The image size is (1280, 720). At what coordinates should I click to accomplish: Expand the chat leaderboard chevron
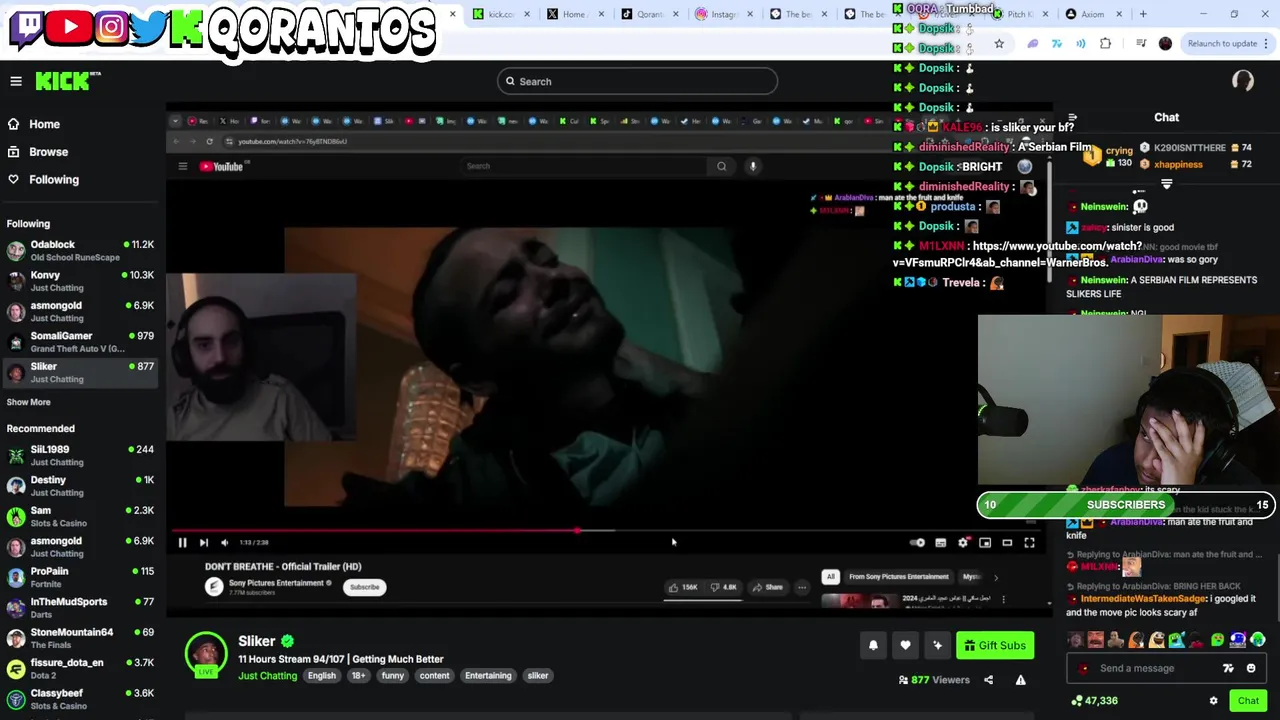coord(1166,184)
